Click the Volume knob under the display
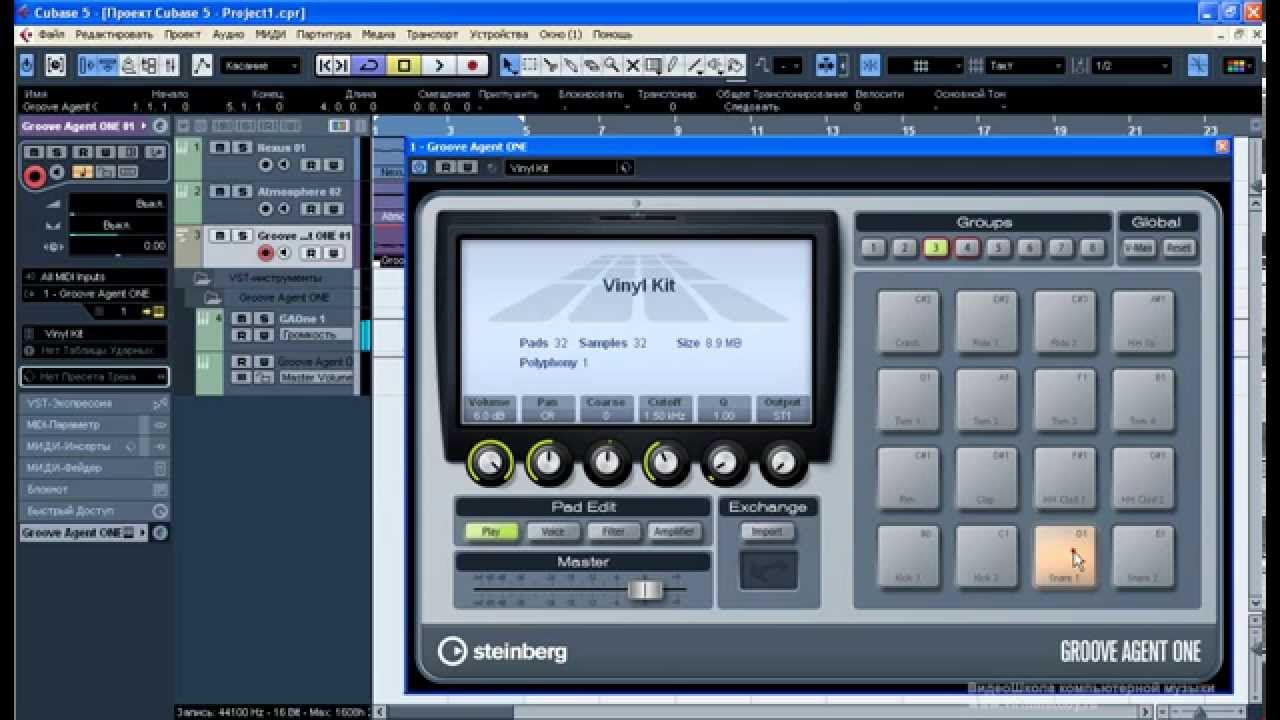The height and width of the screenshot is (720, 1280). [489, 462]
